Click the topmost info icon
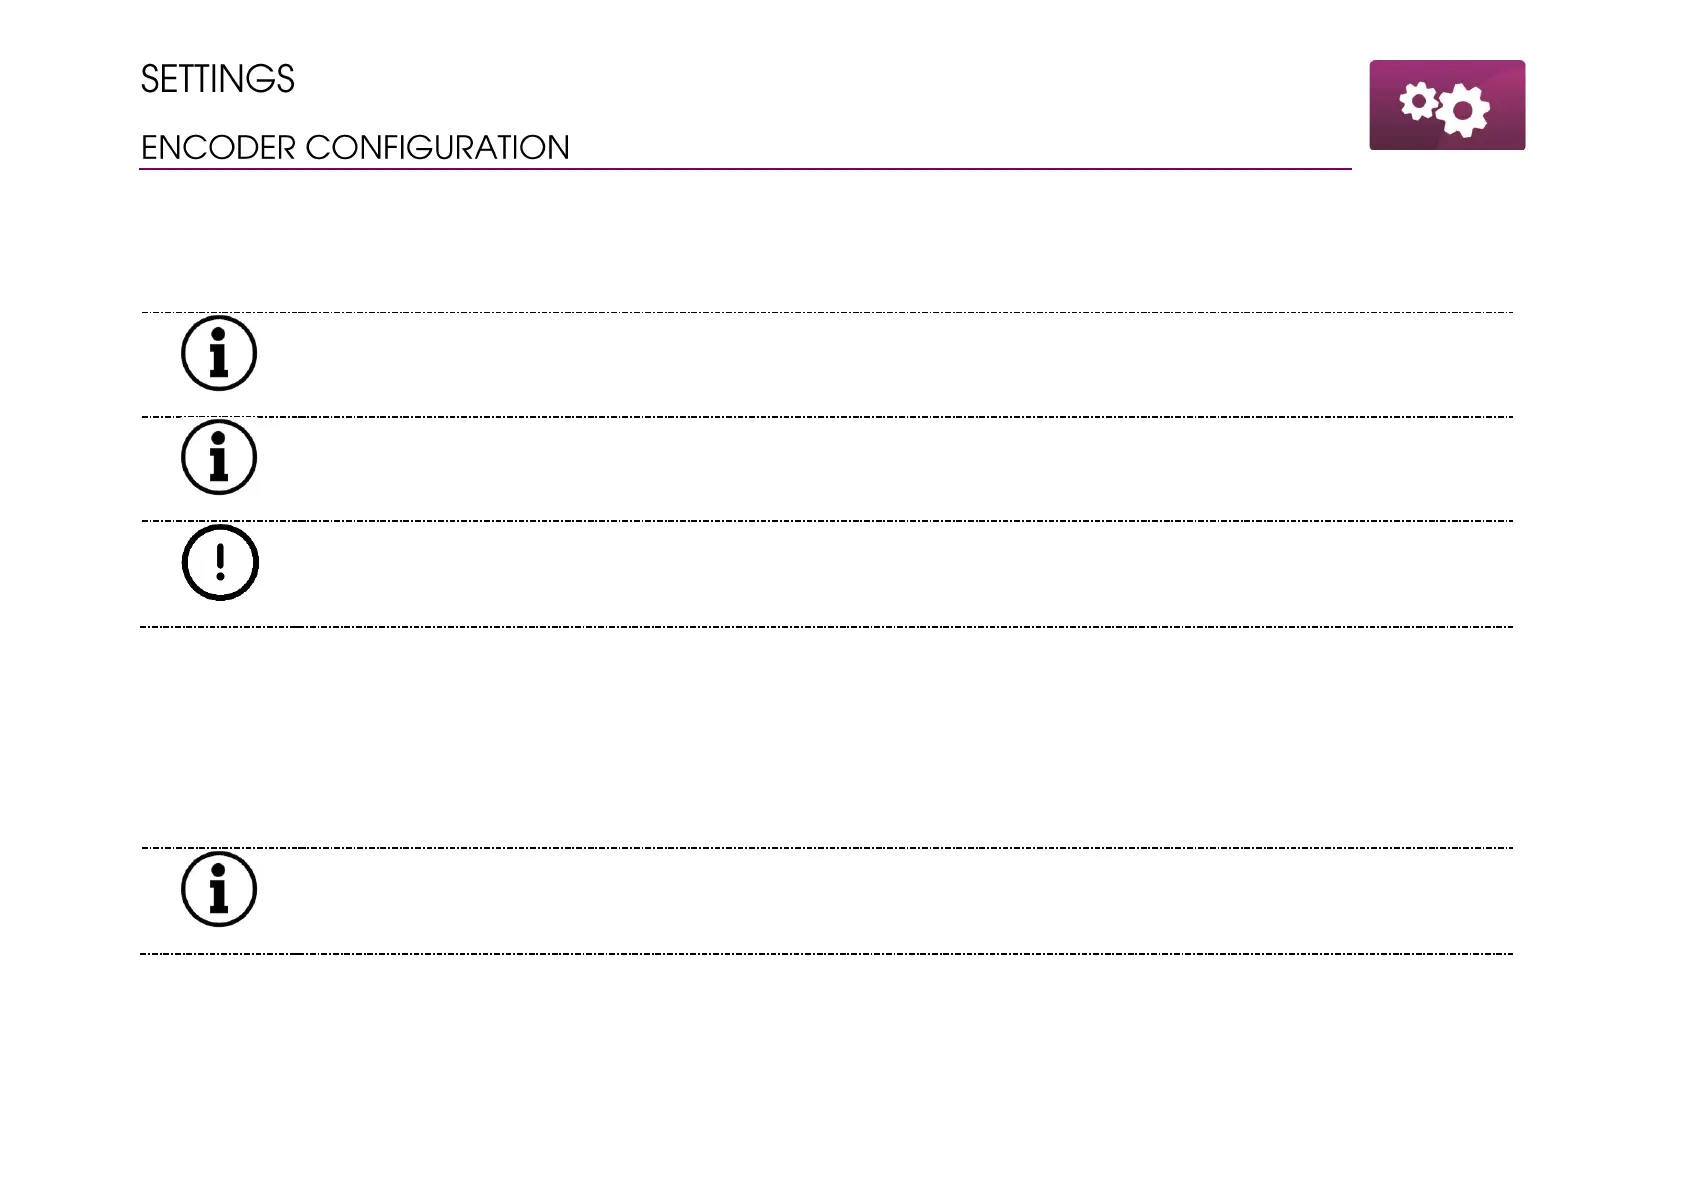 tap(219, 353)
